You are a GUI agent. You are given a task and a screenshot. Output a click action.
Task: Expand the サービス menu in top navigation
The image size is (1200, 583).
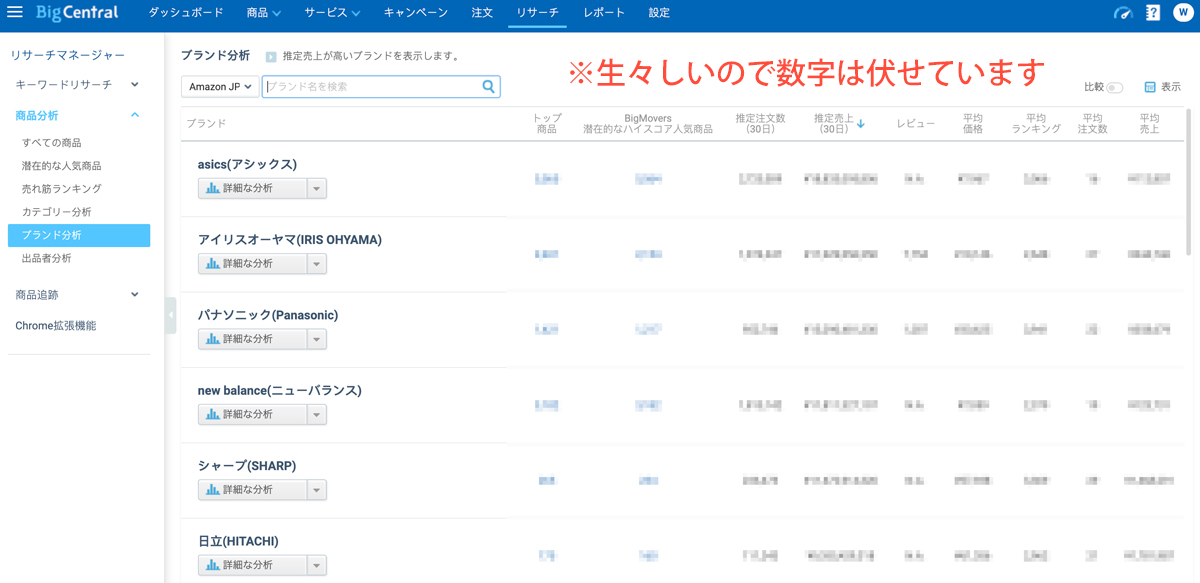[333, 13]
